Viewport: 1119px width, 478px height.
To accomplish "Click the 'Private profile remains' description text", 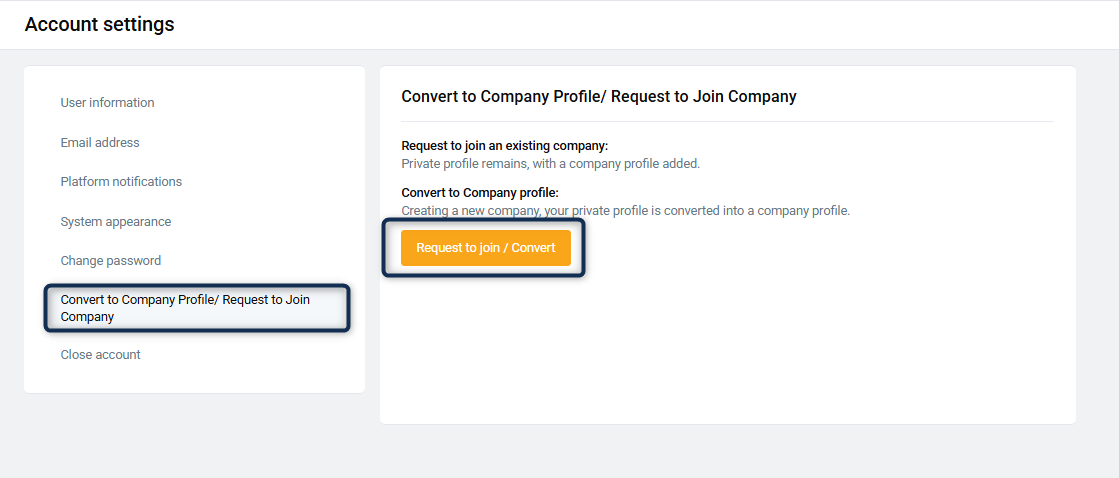I will pyautogui.click(x=550, y=163).
